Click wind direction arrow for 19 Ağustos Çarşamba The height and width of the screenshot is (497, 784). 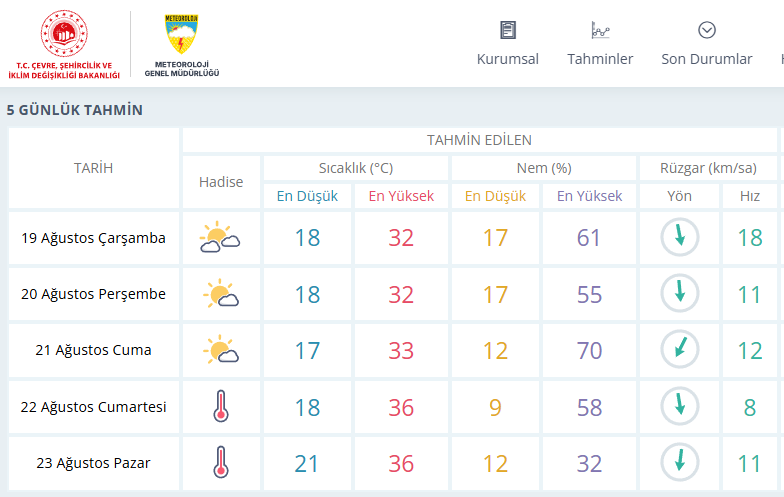680,237
